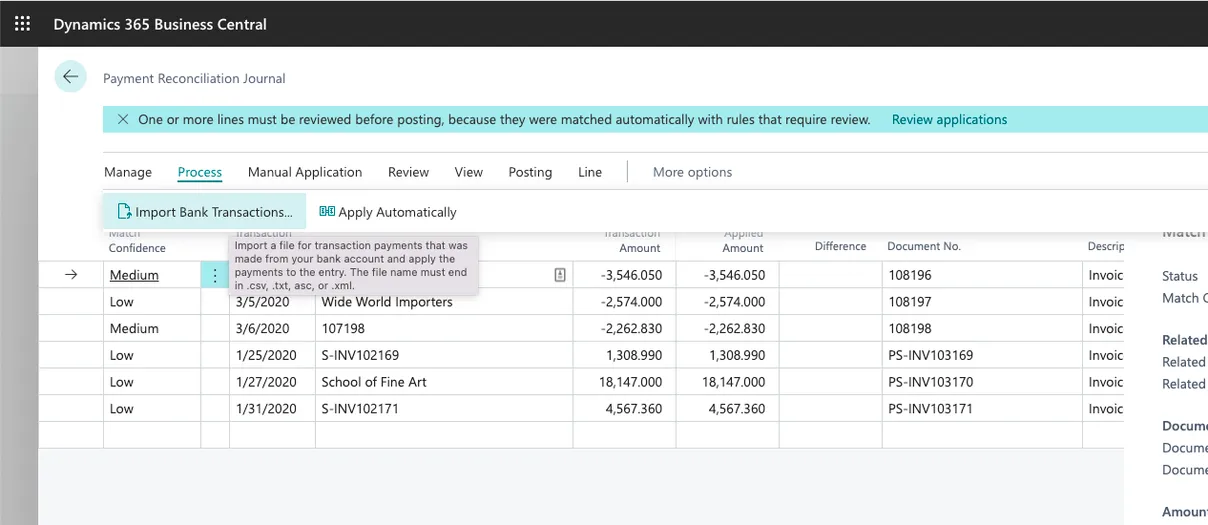The image size is (1208, 525).
Task: Click the 107198 description cell
Action: pos(444,328)
